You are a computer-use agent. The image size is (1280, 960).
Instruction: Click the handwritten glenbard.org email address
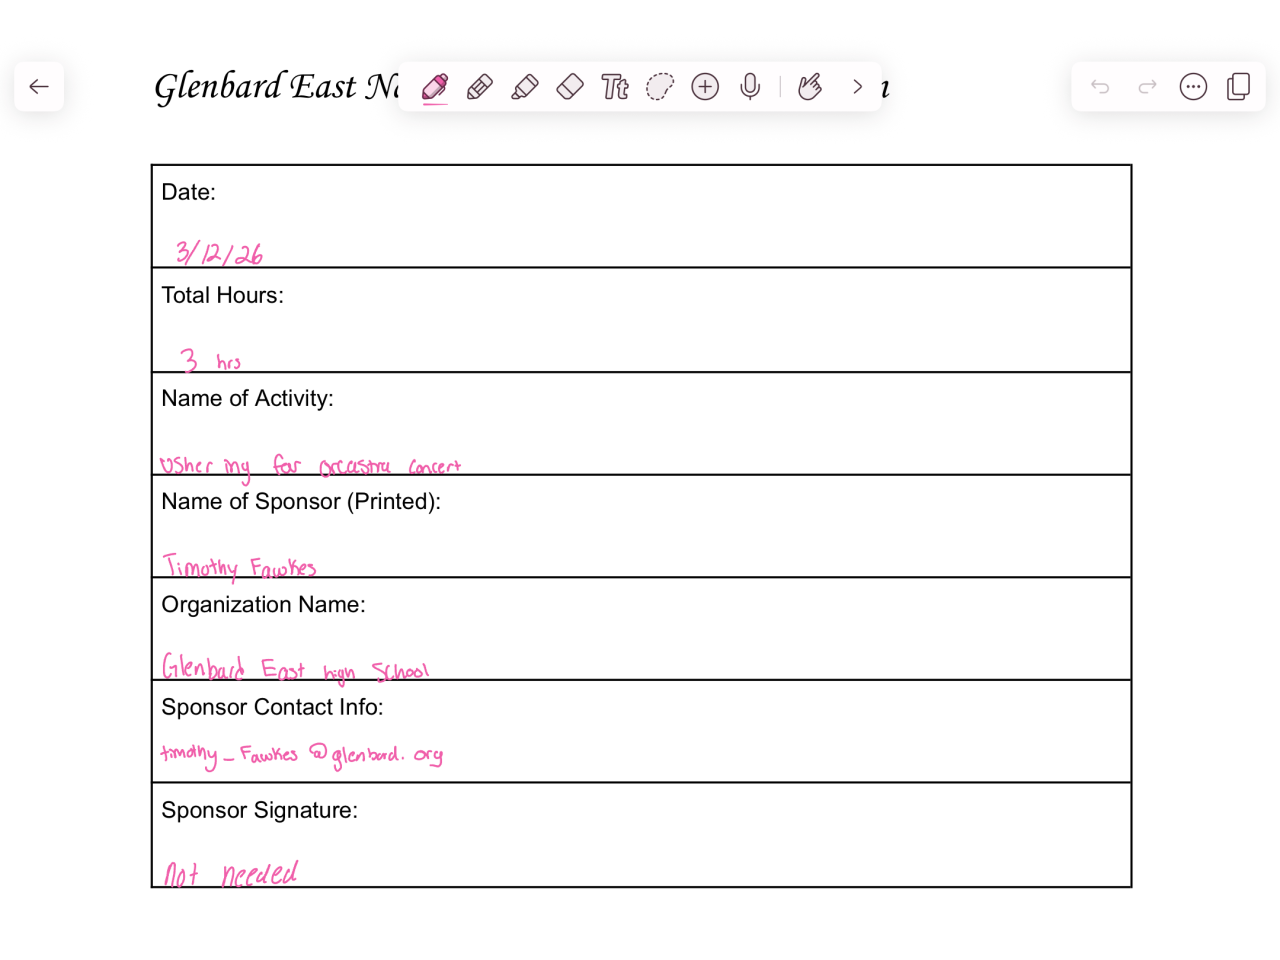click(301, 755)
